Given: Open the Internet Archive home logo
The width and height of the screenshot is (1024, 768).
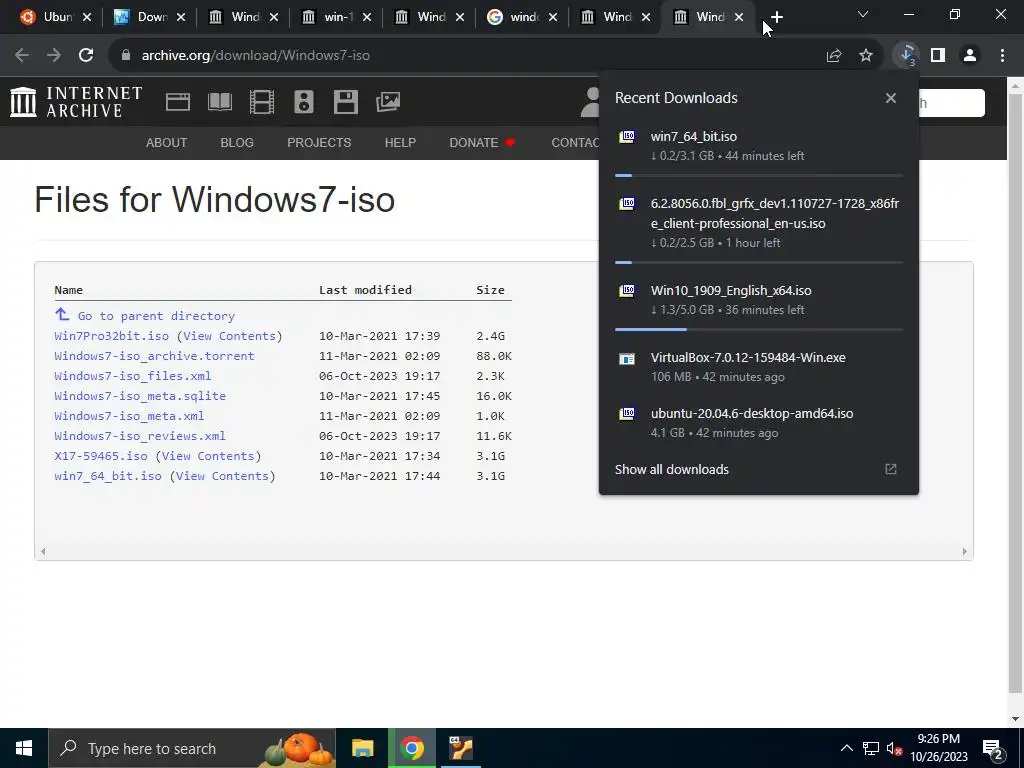Looking at the screenshot, I should click(x=76, y=103).
